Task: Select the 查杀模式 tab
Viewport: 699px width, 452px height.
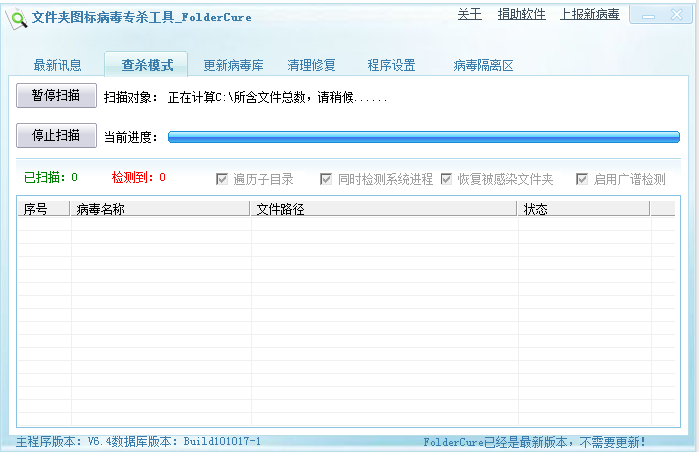Action: click(x=147, y=65)
